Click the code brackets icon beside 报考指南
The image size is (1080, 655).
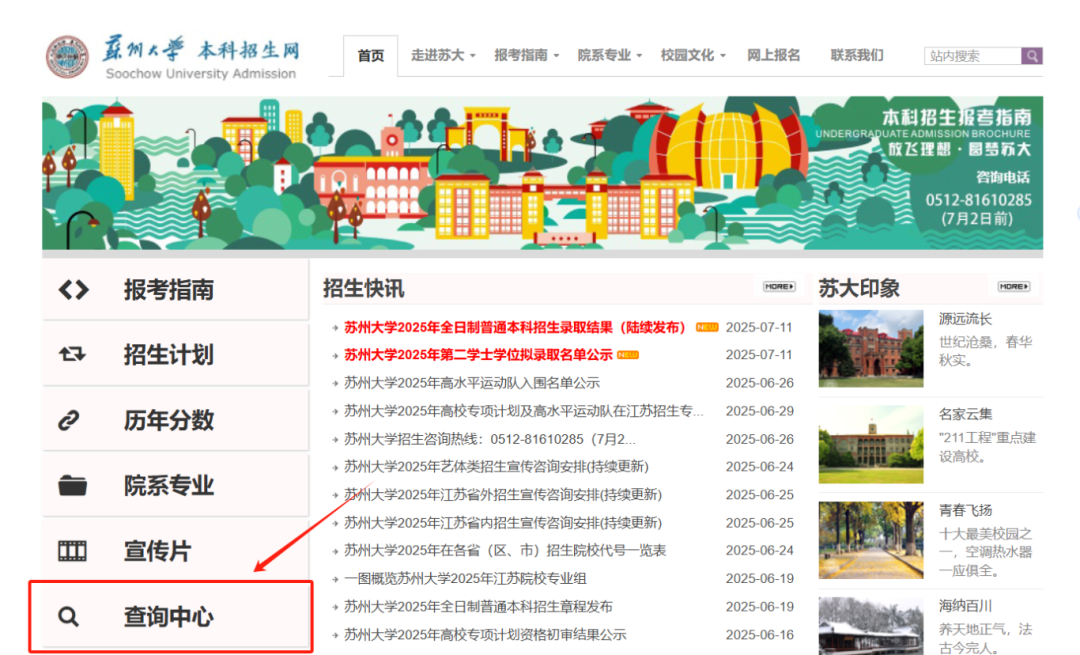tap(74, 290)
